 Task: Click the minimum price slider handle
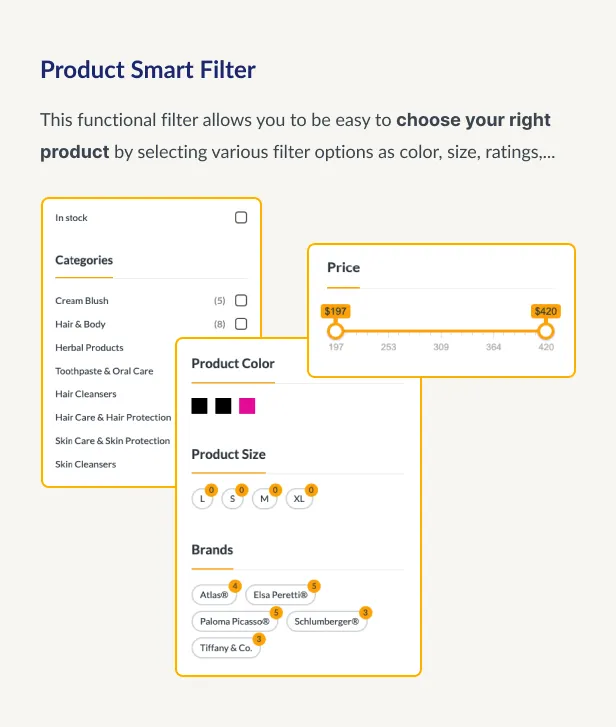tap(336, 331)
